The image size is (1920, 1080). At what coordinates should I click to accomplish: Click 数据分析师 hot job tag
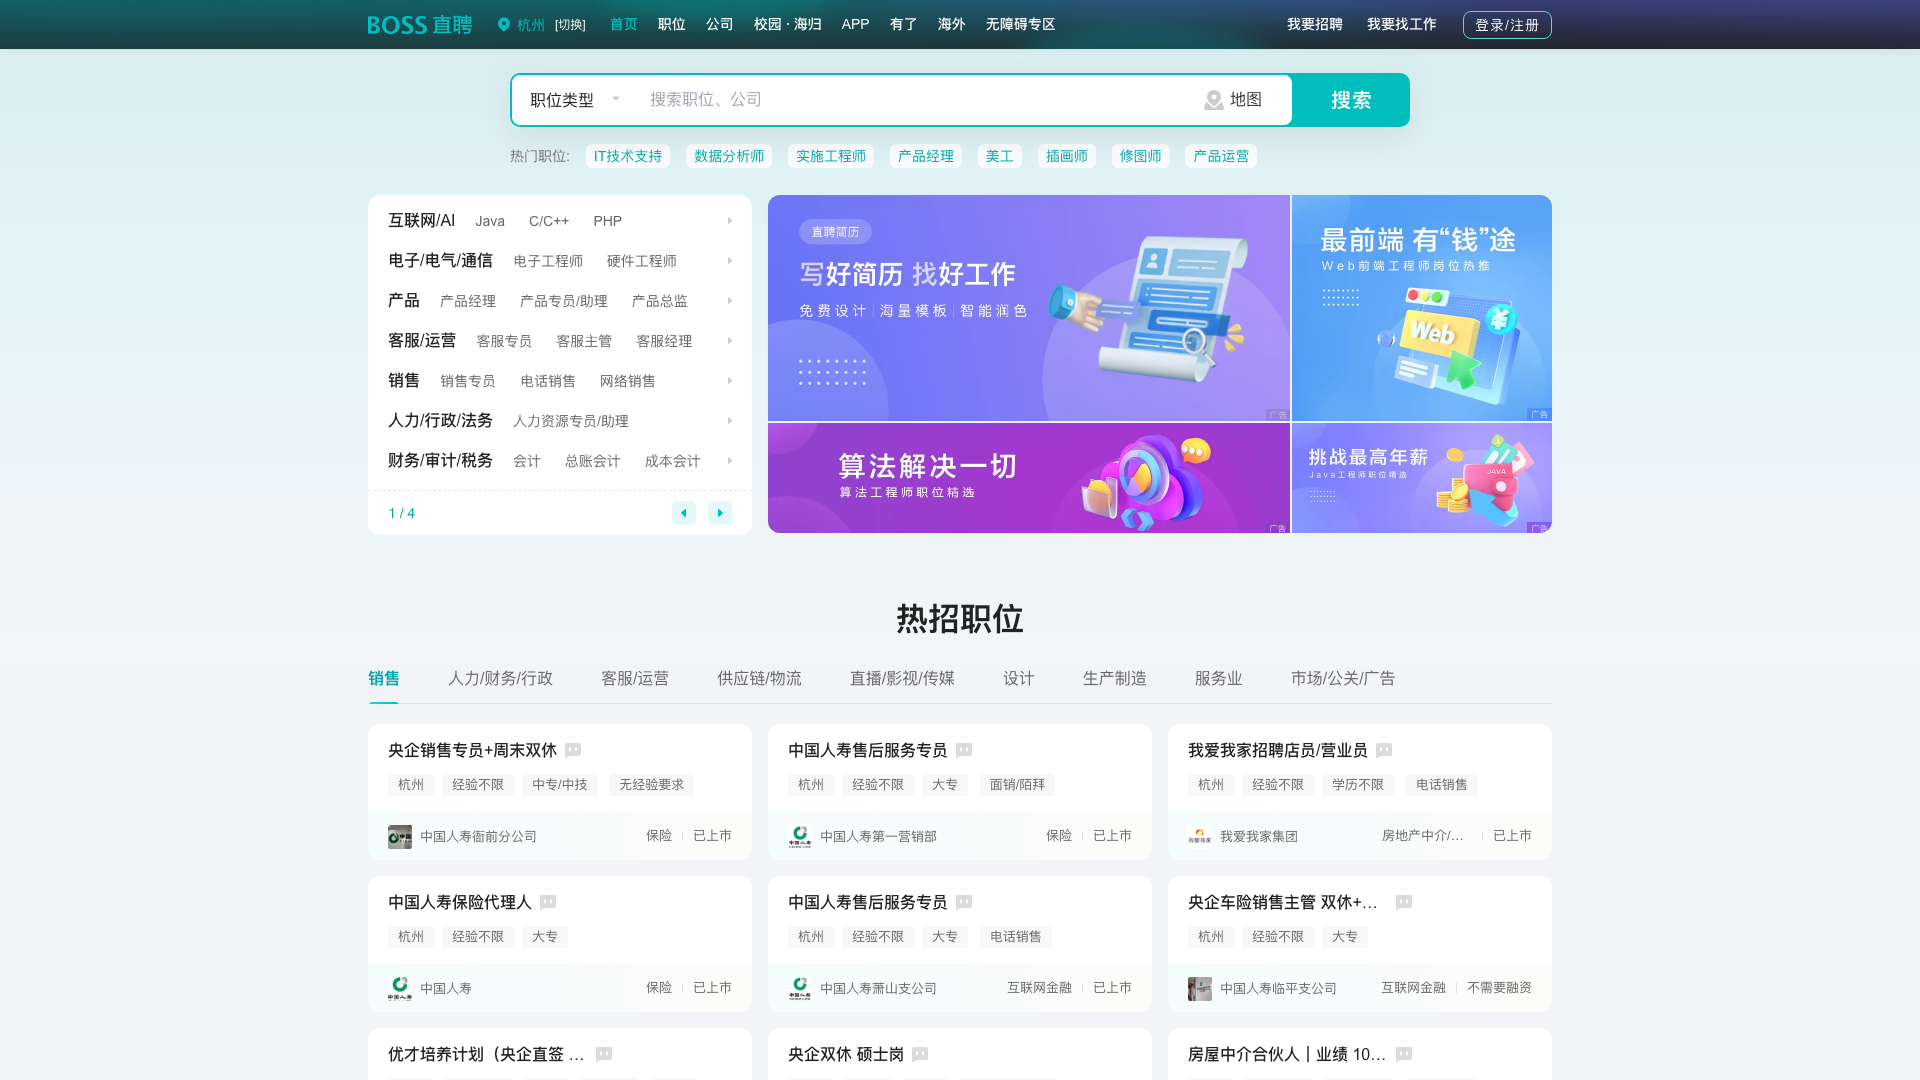pos(729,156)
